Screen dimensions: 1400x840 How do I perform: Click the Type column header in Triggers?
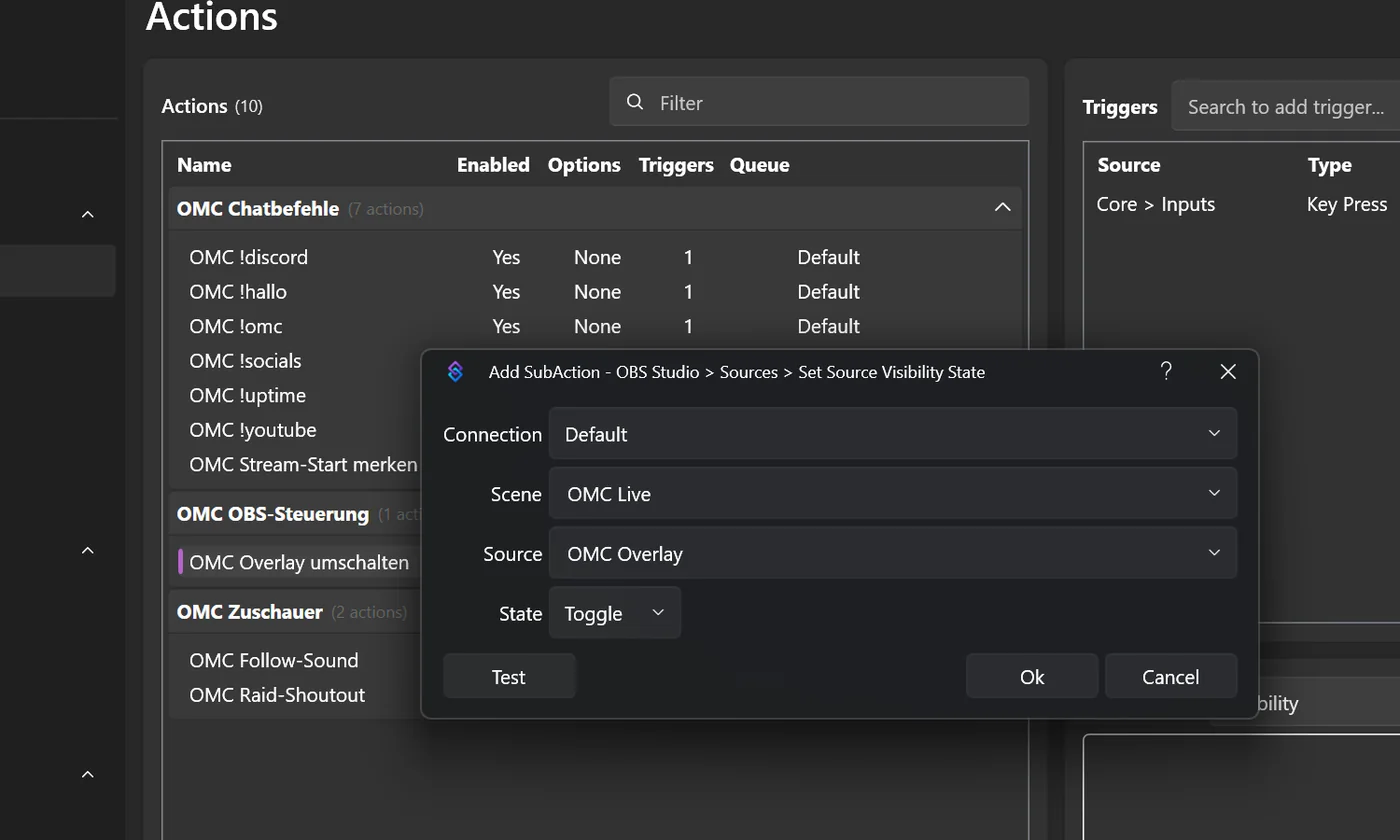click(x=1329, y=165)
